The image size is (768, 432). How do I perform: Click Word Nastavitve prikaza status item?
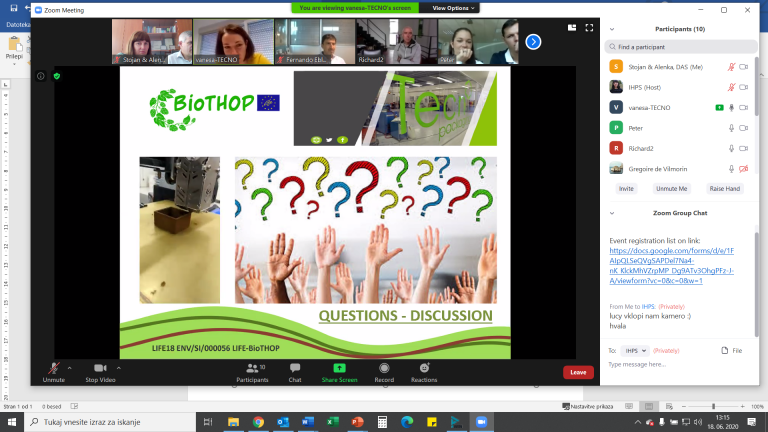coord(588,407)
